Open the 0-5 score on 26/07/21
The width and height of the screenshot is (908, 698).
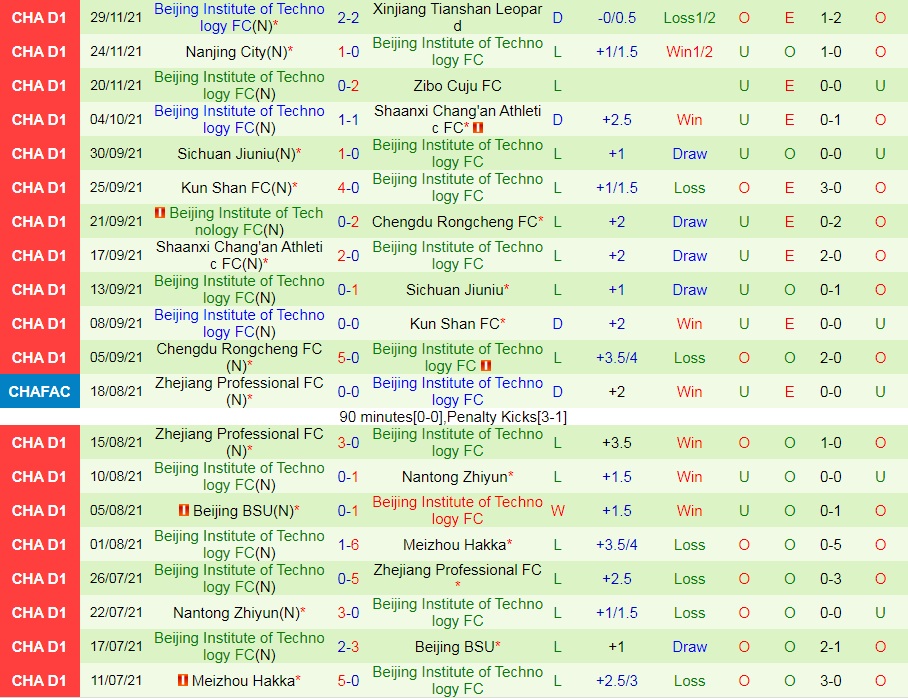click(x=348, y=579)
